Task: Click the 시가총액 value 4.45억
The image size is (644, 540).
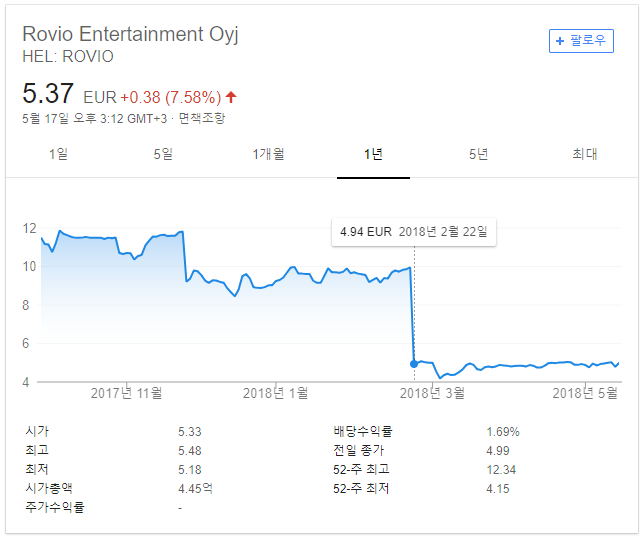Action: tap(195, 489)
